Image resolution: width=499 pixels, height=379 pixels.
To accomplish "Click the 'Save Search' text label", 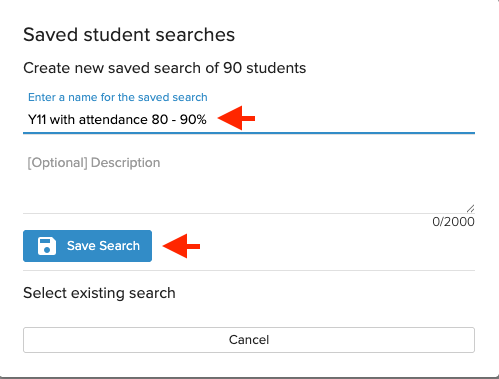I will coord(103,246).
